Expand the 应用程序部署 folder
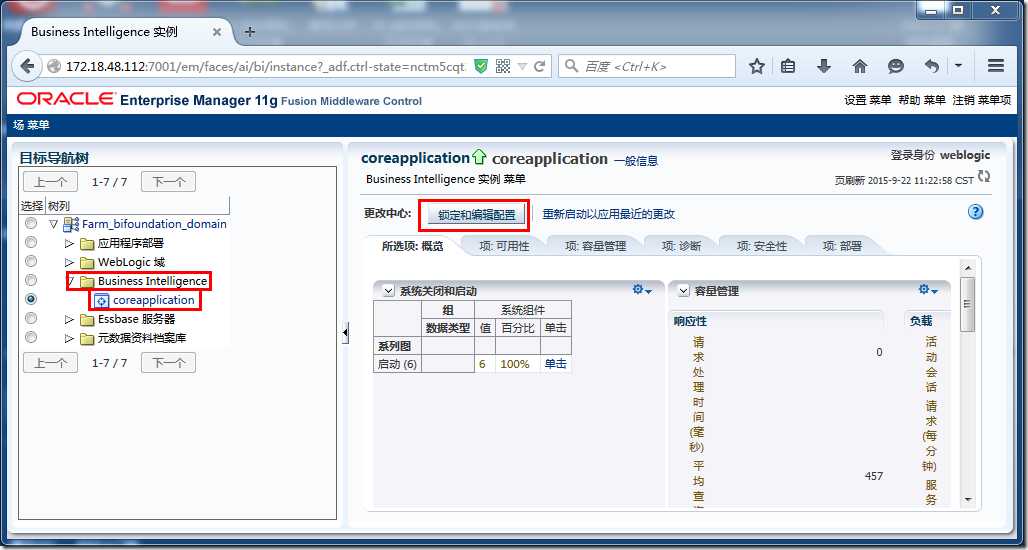Image resolution: width=1028 pixels, height=550 pixels. 69,244
